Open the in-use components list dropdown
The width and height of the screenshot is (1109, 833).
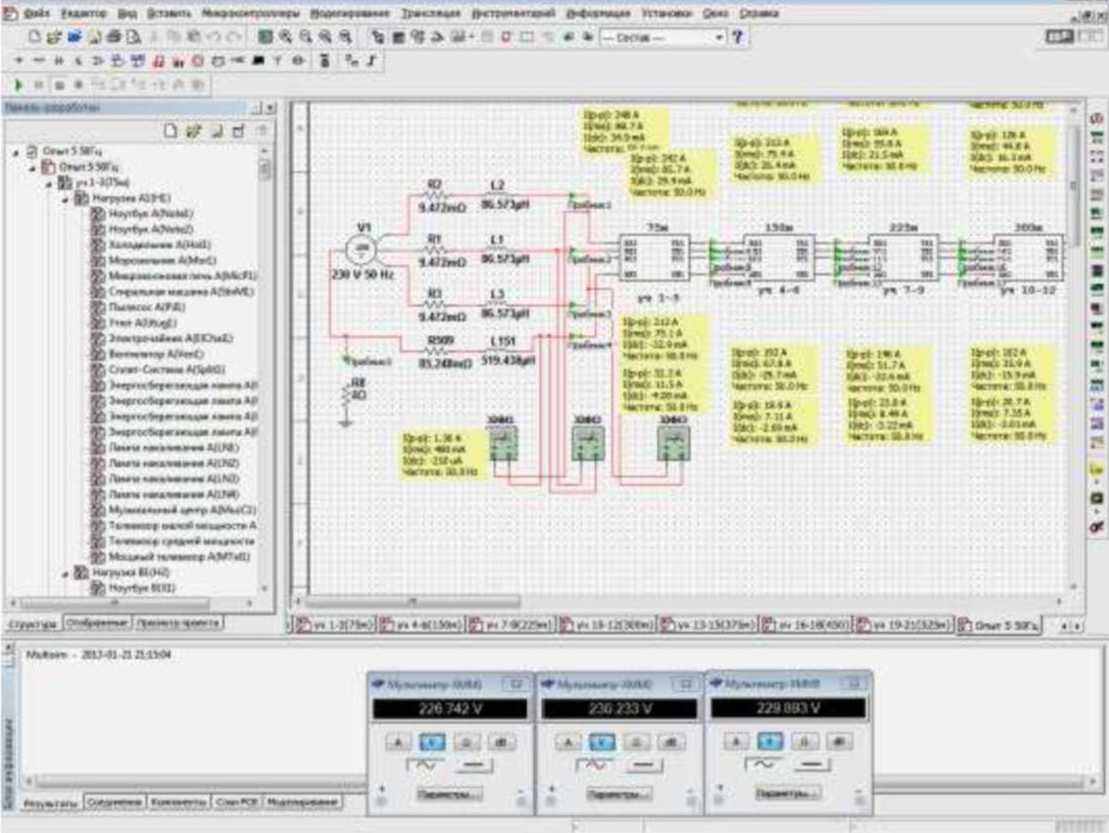(719, 37)
